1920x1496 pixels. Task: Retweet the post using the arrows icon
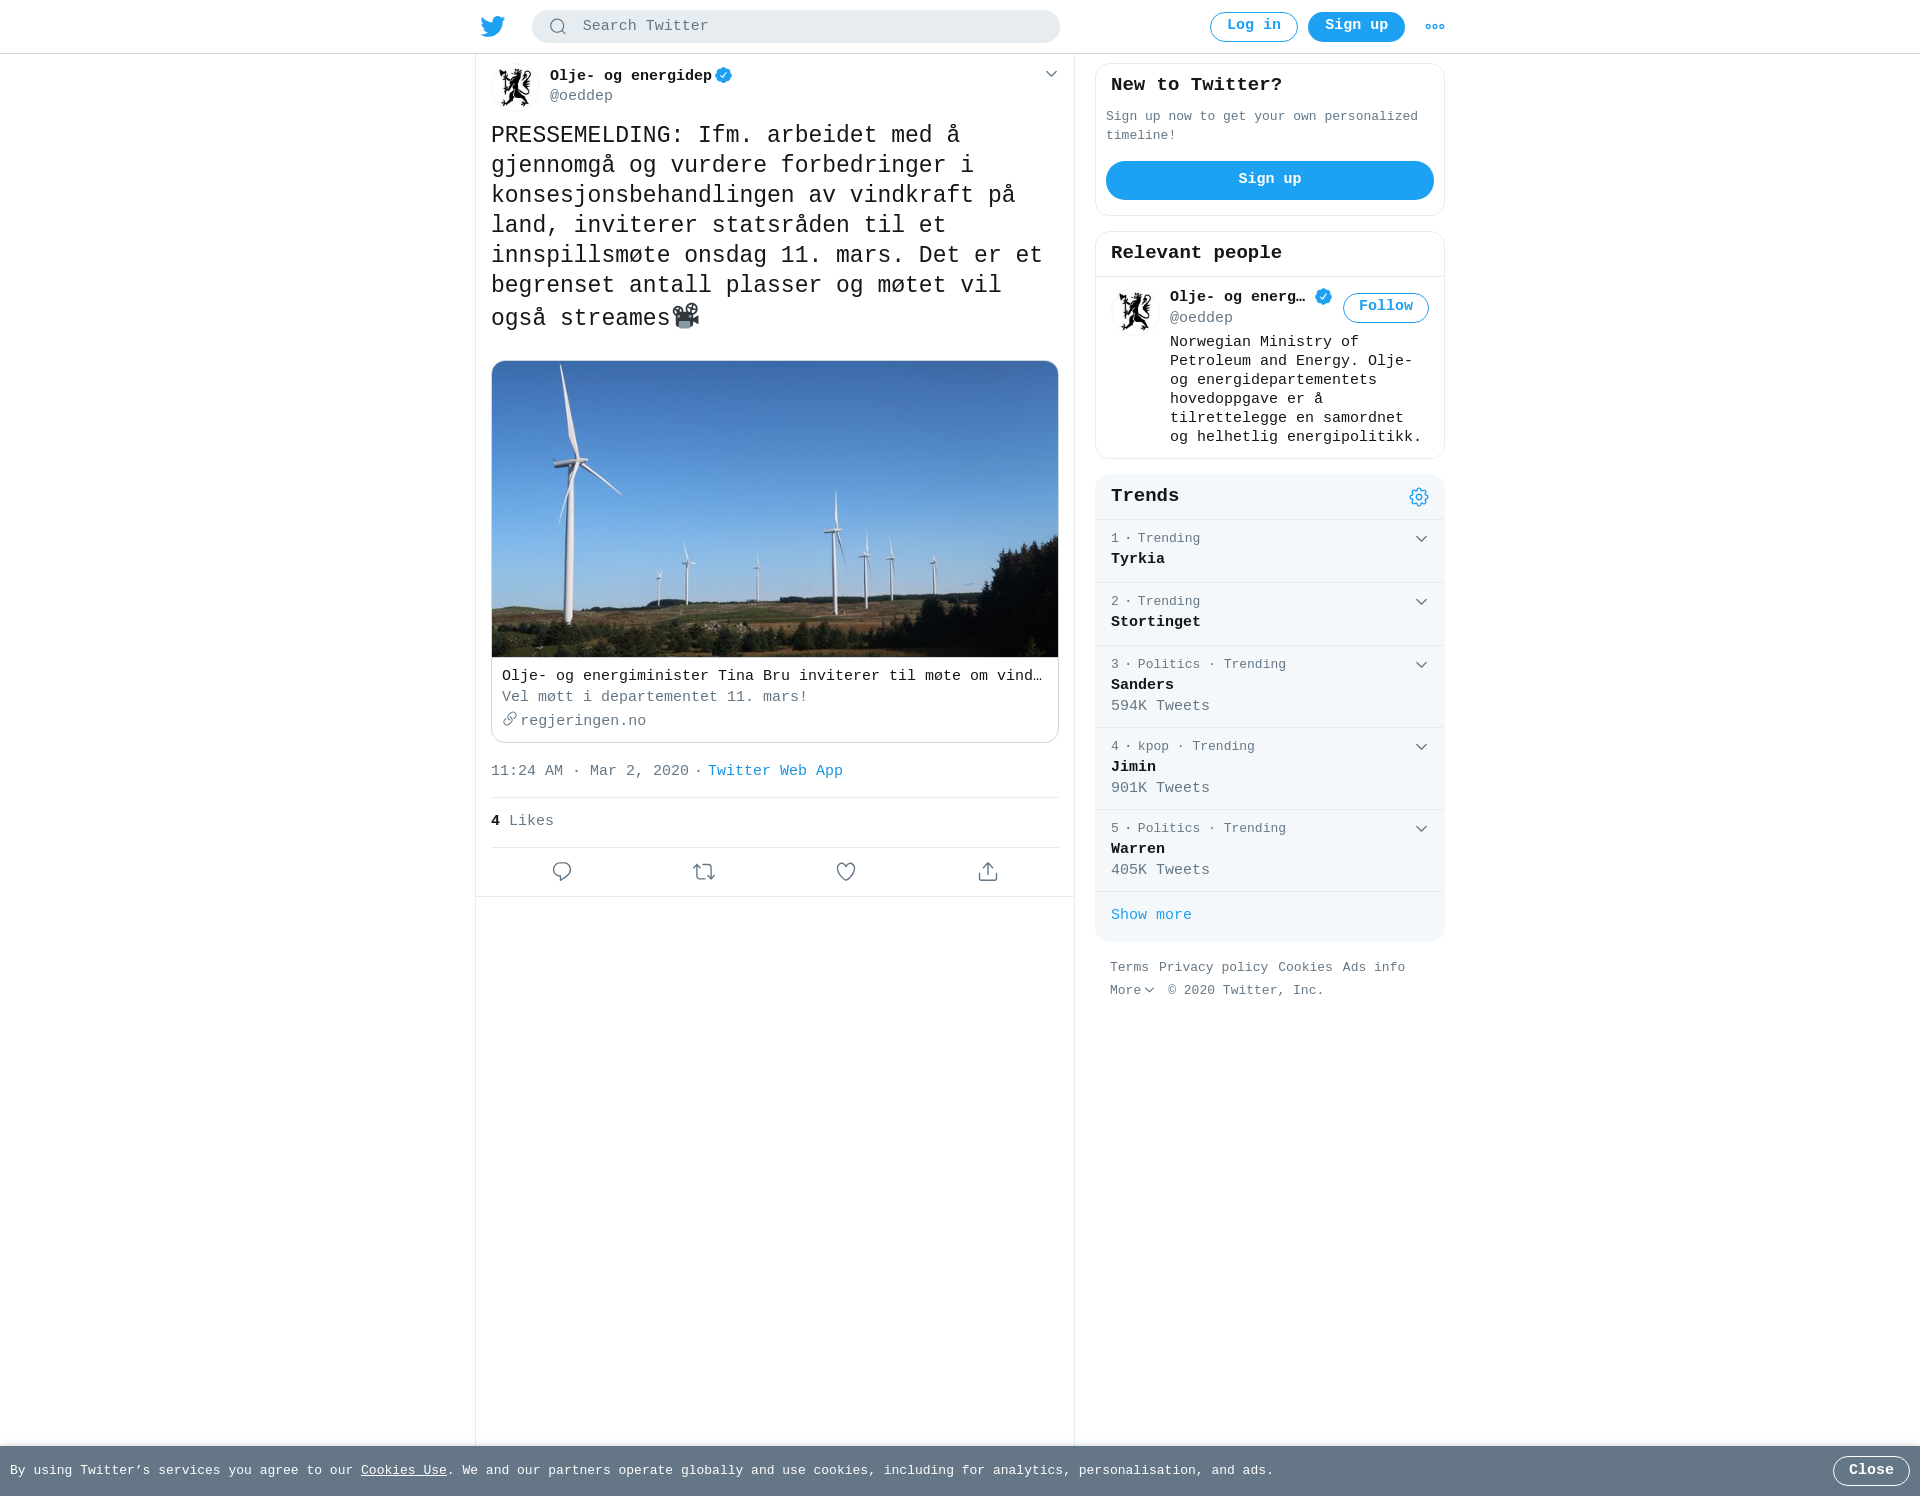(704, 872)
